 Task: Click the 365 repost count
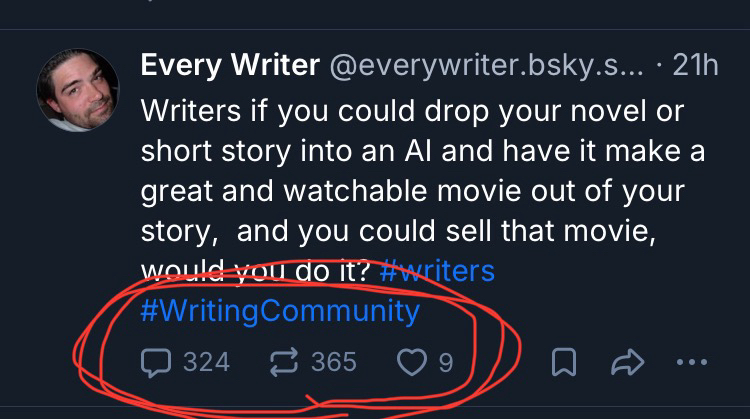[x=333, y=361]
